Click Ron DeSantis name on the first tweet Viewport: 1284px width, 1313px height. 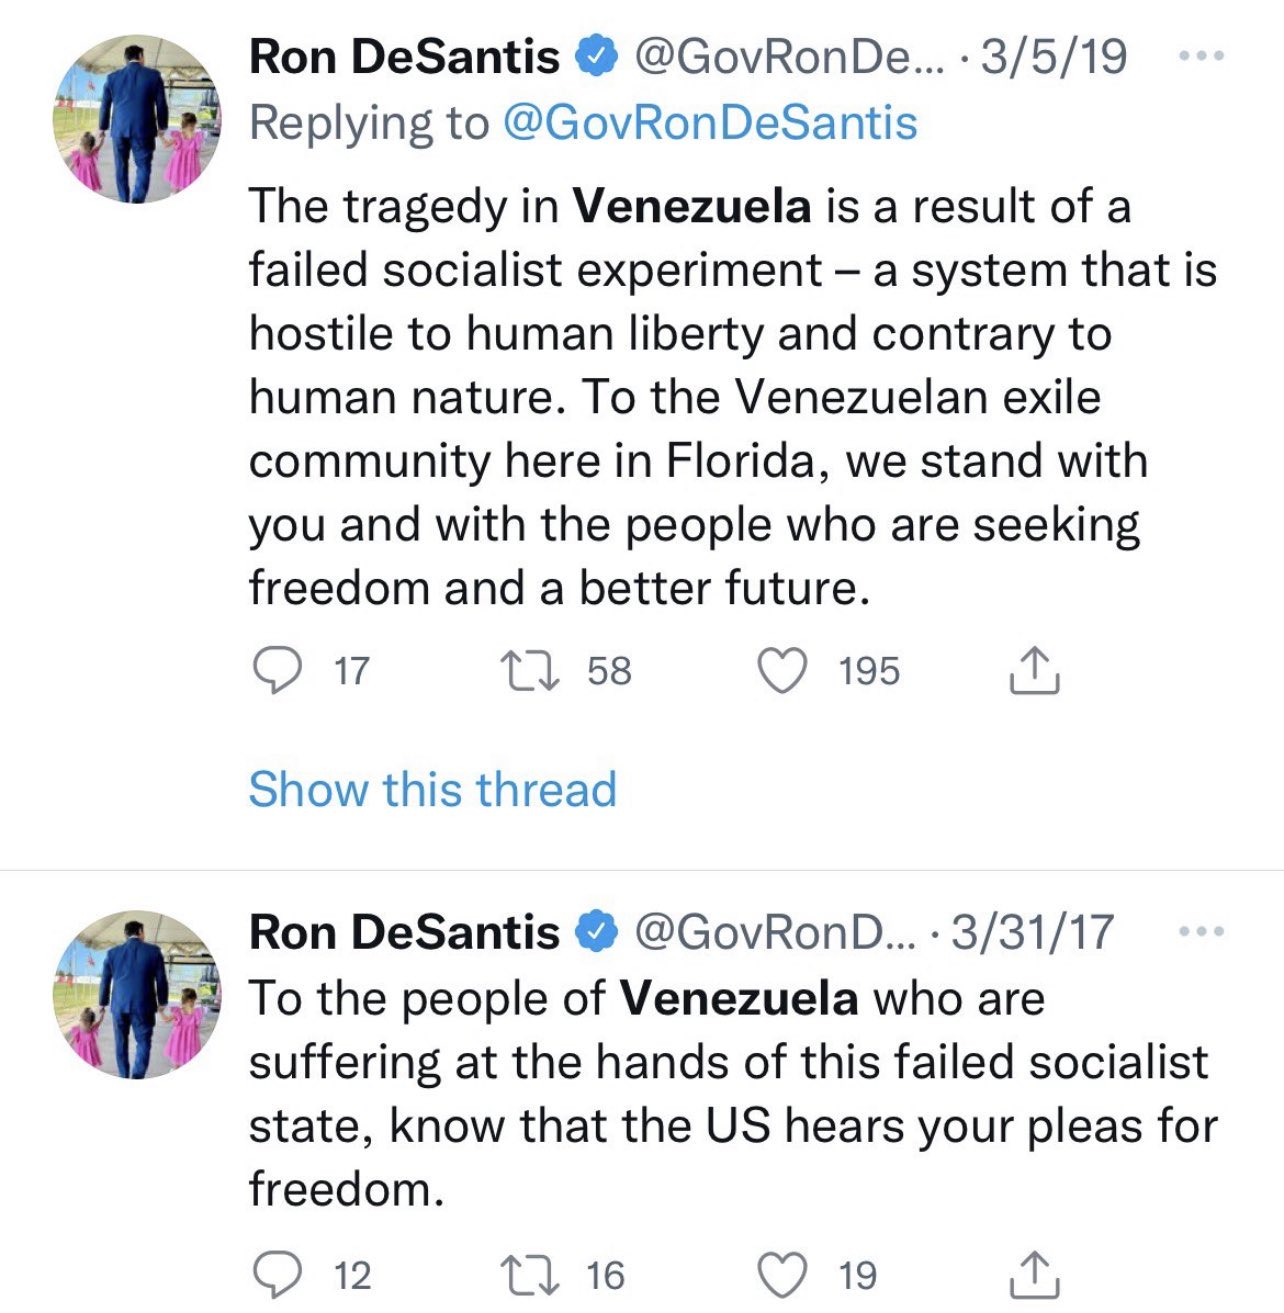click(x=404, y=56)
